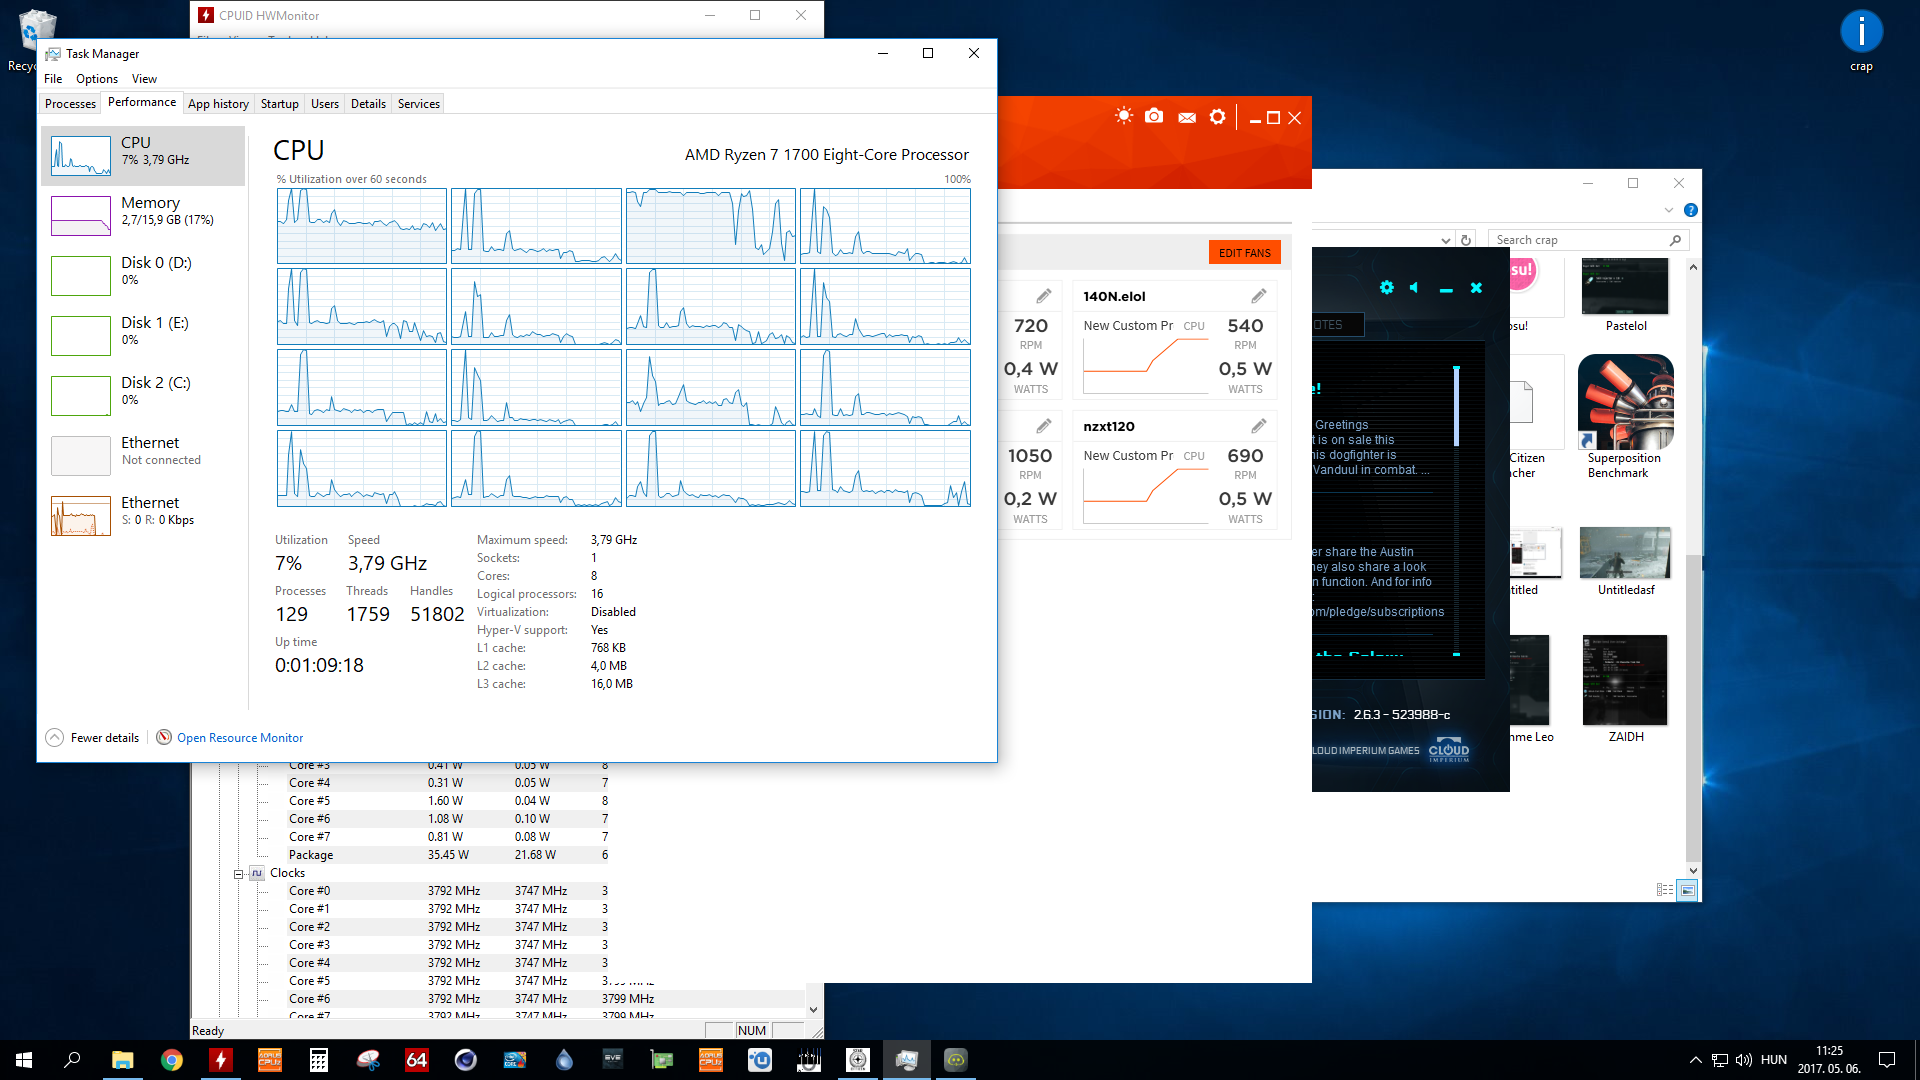Expand the Explorer ribbon chevron
The image size is (1920, 1080).
(x=1668, y=210)
